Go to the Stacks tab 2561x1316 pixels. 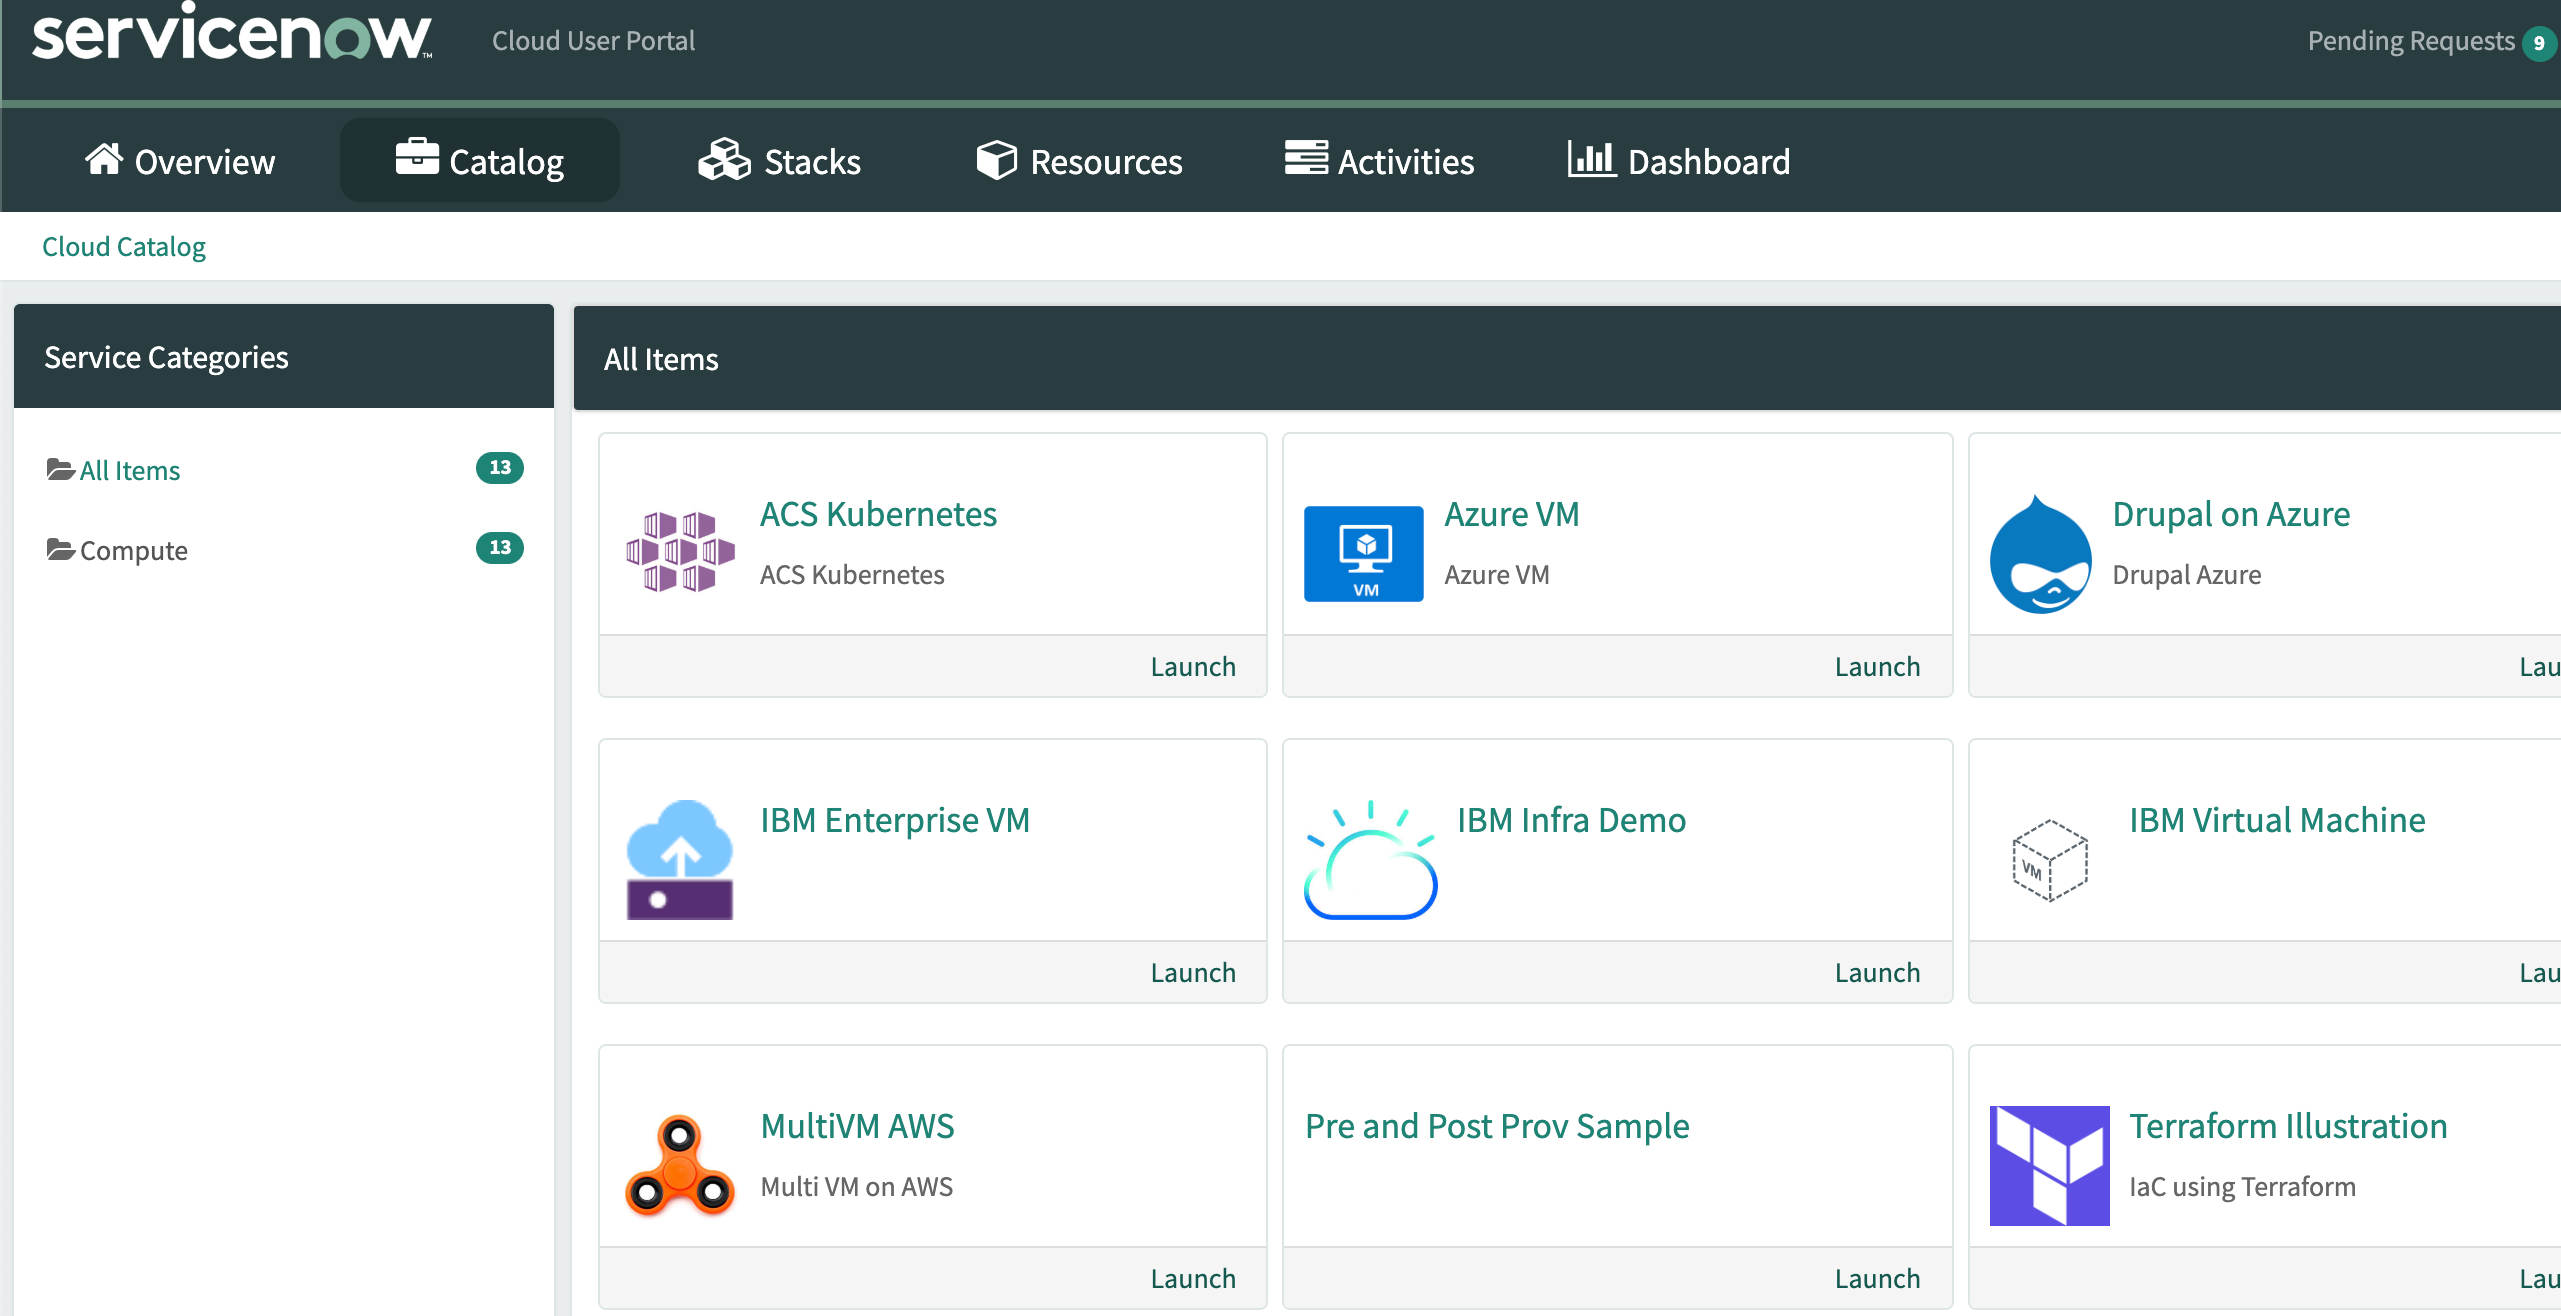click(779, 161)
